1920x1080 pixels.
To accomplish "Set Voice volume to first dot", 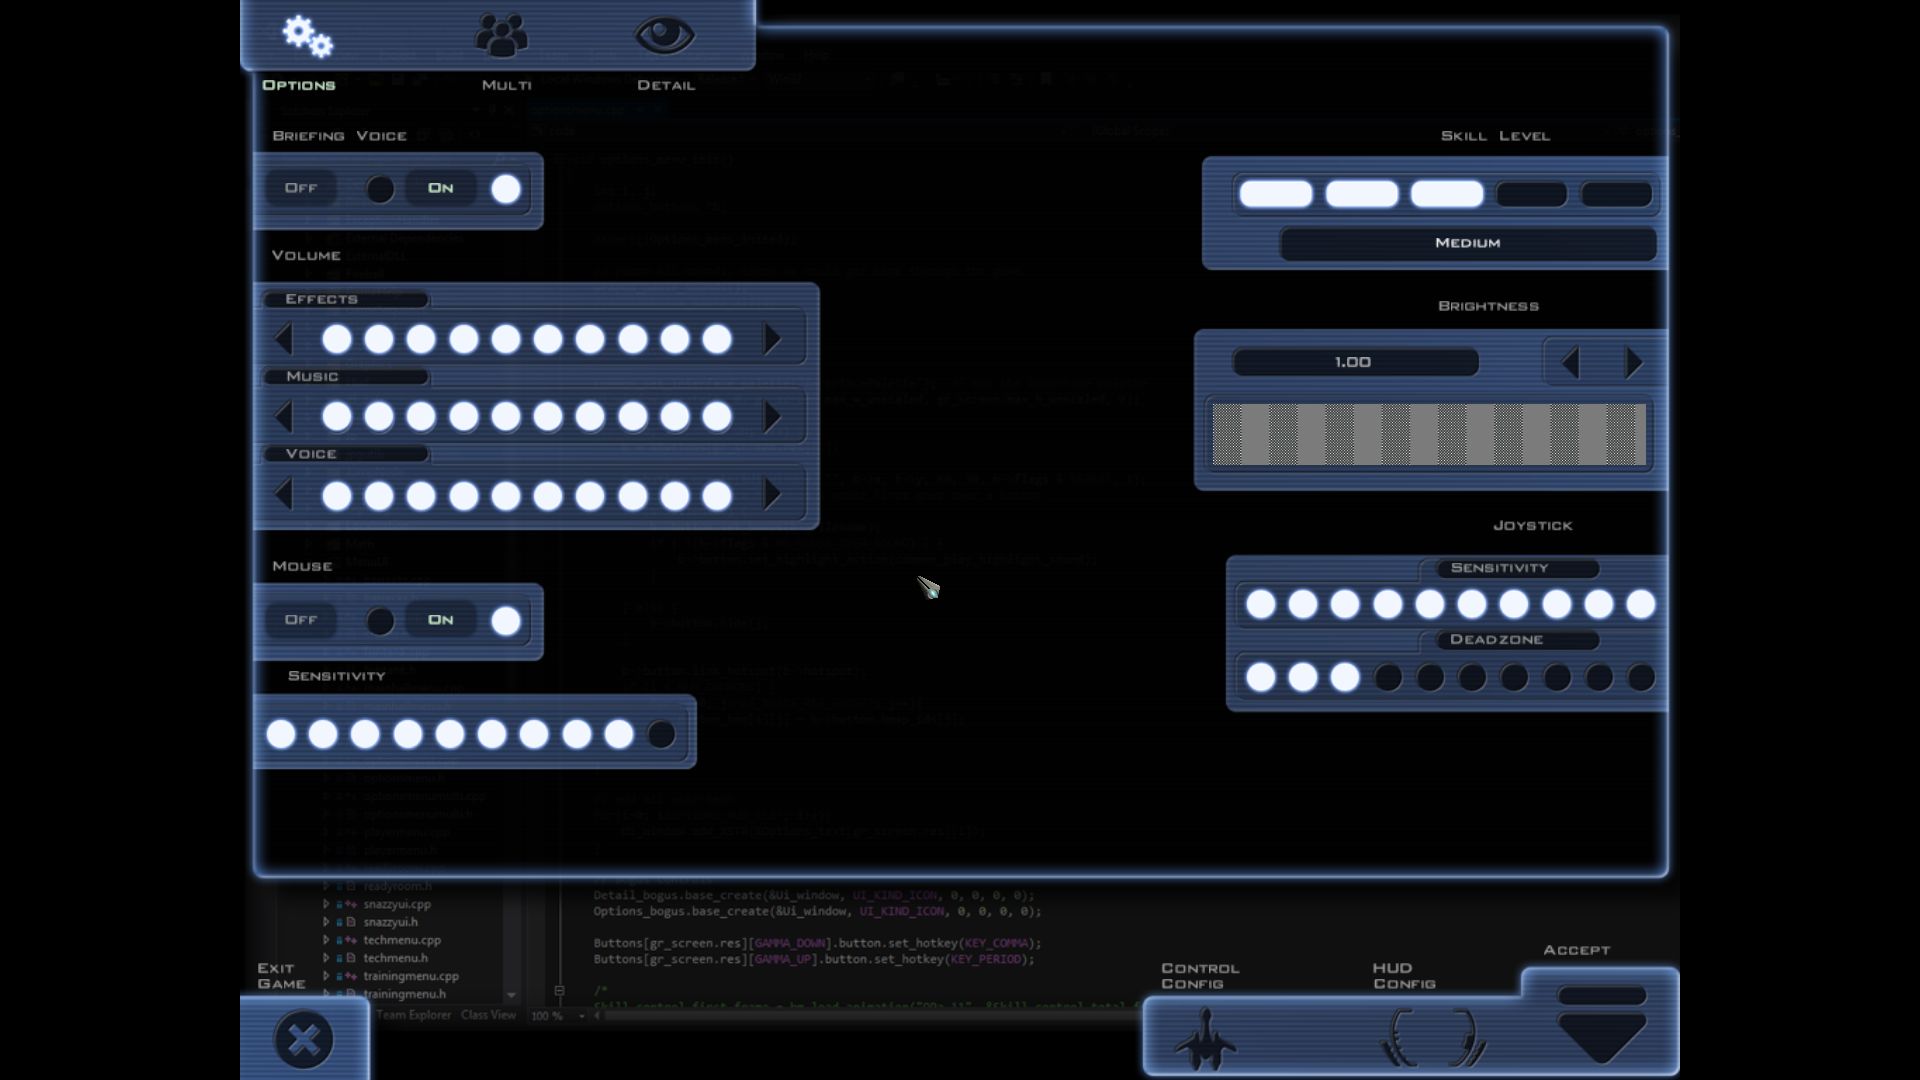I will 337,495.
